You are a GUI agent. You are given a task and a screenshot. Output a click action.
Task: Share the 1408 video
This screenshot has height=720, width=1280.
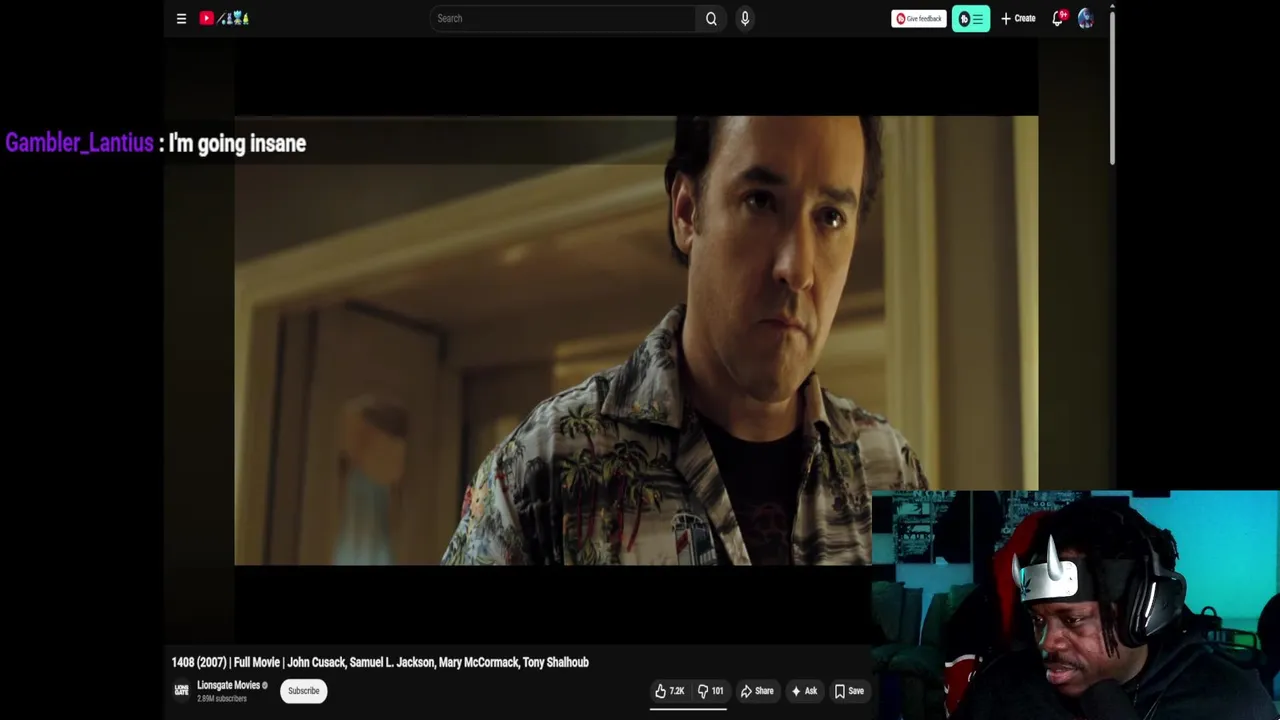click(757, 691)
